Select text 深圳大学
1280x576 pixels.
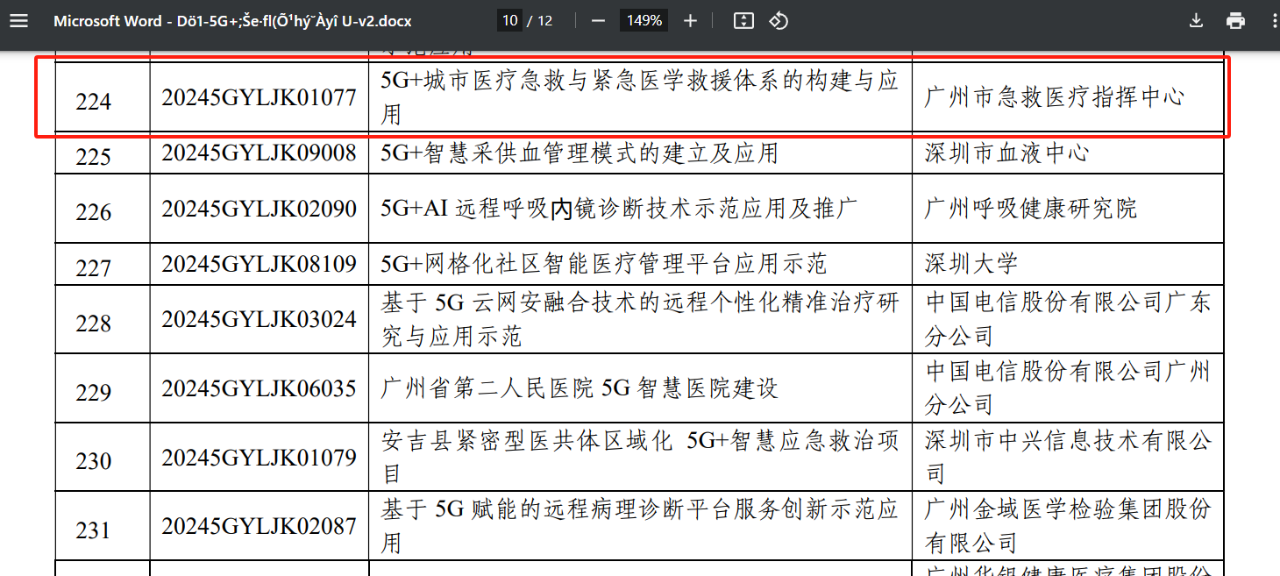[971, 264]
